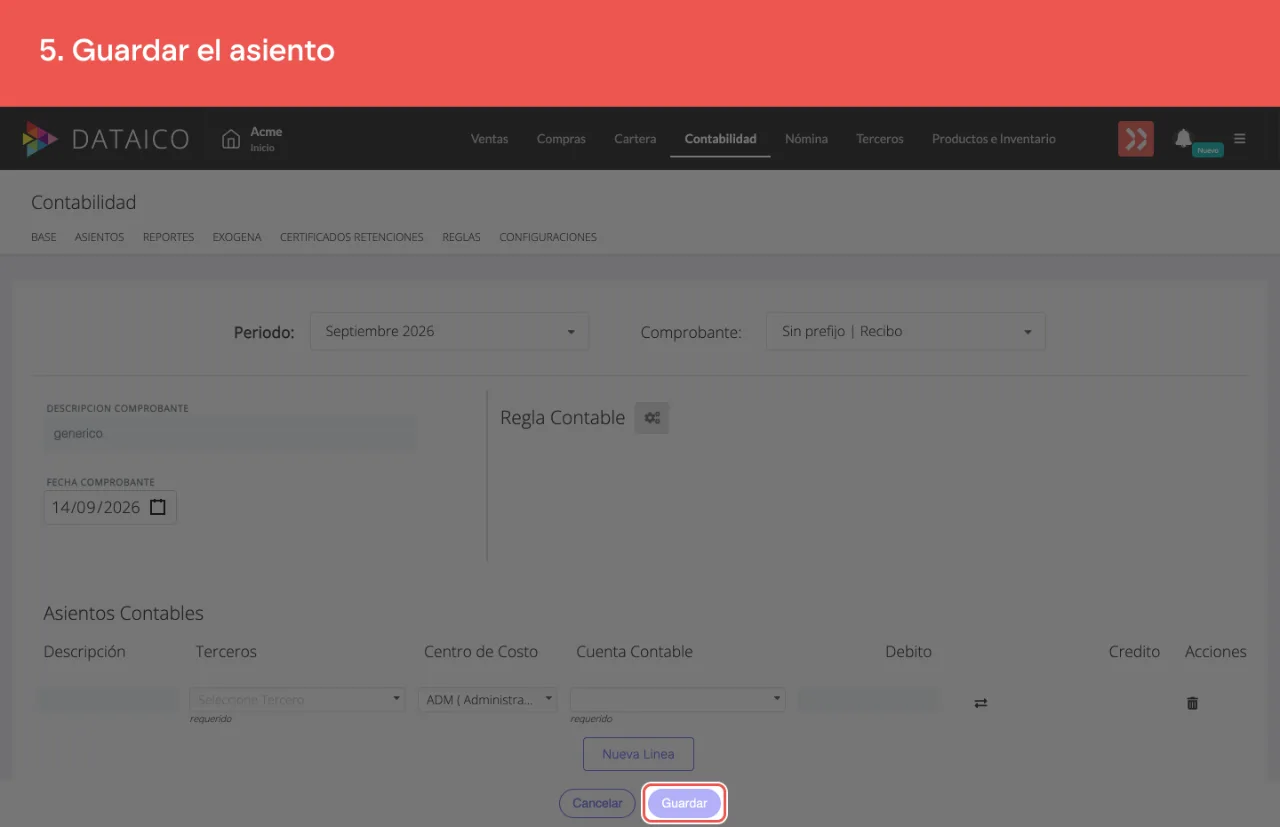Image resolution: width=1280 pixels, height=827 pixels.
Task: Open the Contabilidad menu
Action: coord(720,139)
